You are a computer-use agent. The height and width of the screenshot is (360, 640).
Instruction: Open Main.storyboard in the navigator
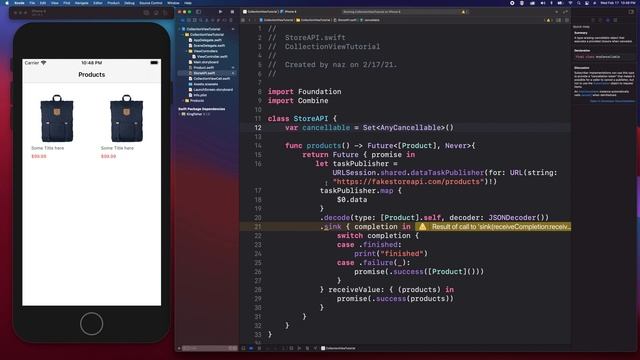pyautogui.click(x=206, y=62)
